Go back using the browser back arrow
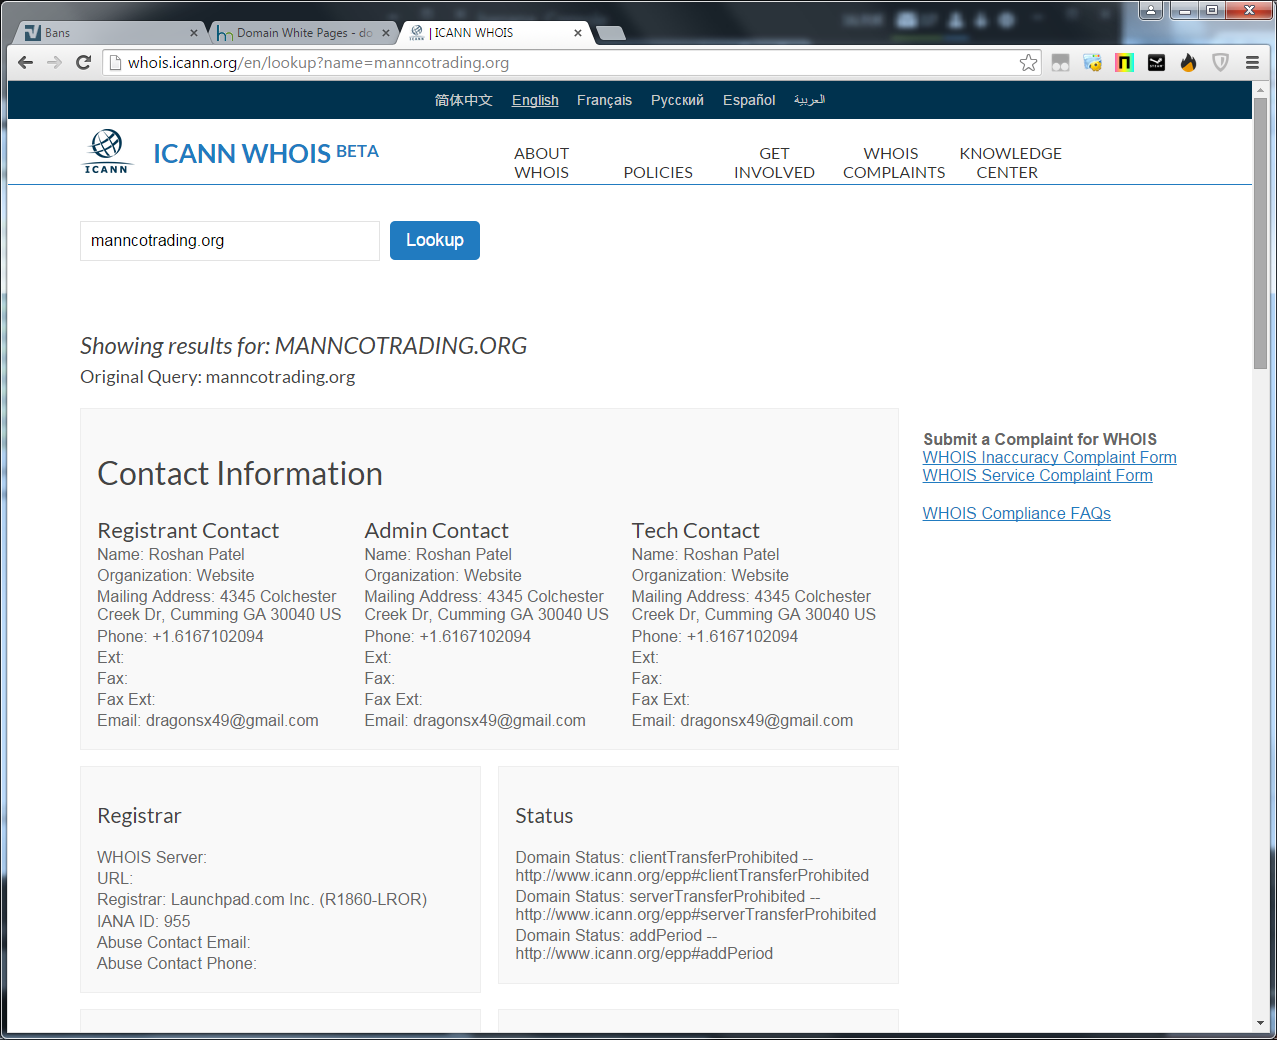The image size is (1277, 1040). (26, 63)
